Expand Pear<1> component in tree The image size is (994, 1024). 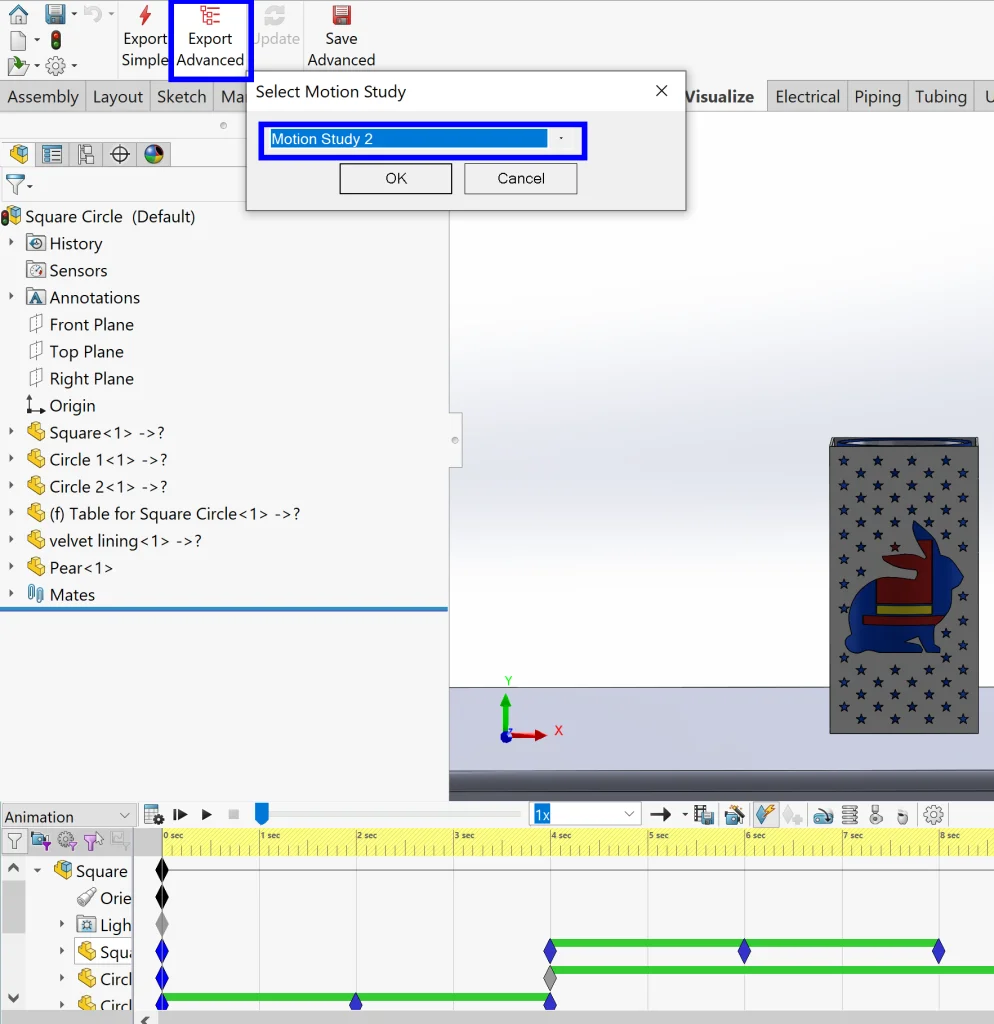pyautogui.click(x=11, y=568)
